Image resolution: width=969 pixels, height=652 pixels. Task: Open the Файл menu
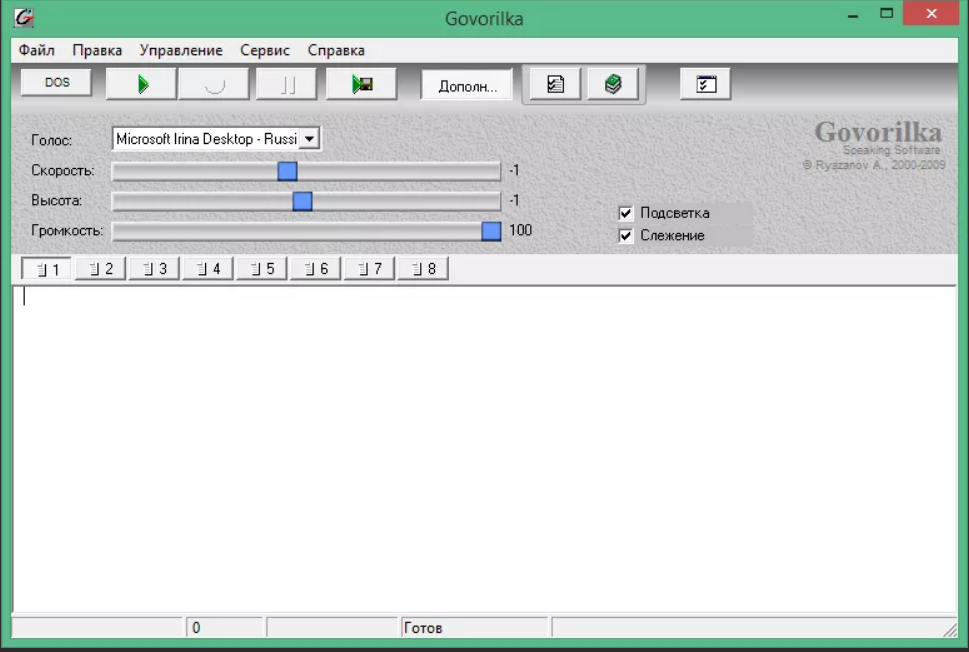point(36,50)
